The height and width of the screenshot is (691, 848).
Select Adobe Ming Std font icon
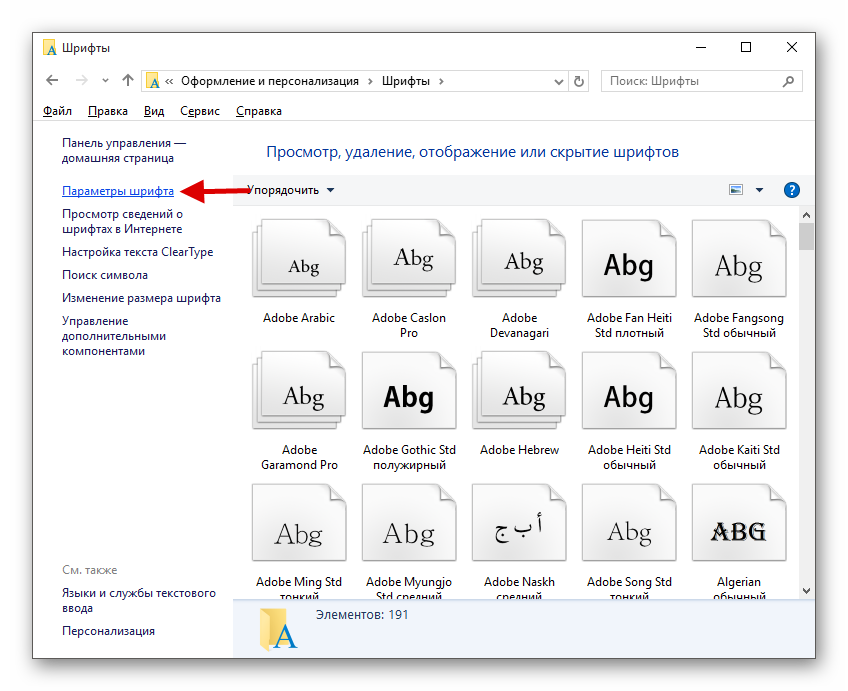tap(299, 522)
